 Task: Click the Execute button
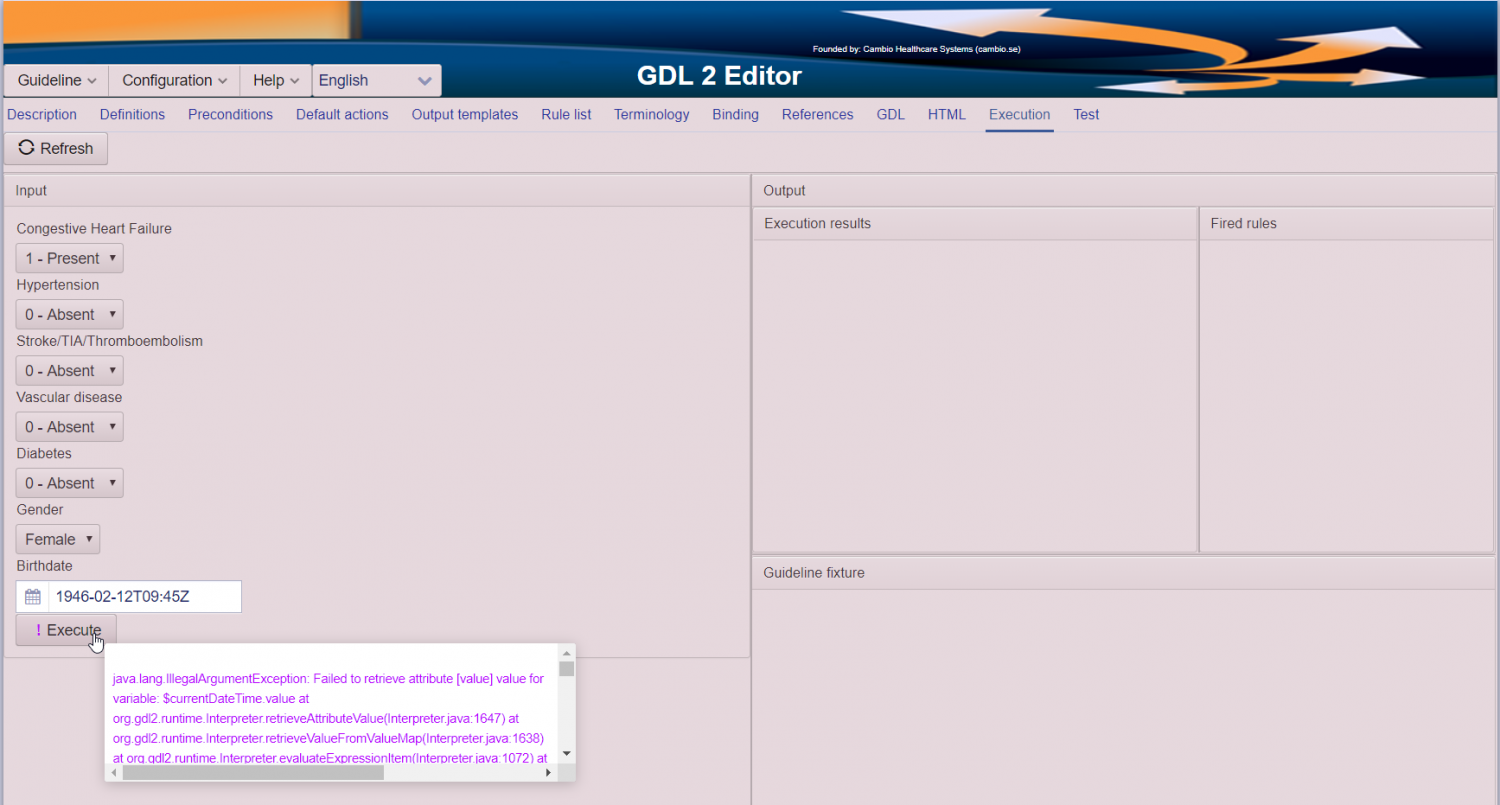click(x=66, y=630)
